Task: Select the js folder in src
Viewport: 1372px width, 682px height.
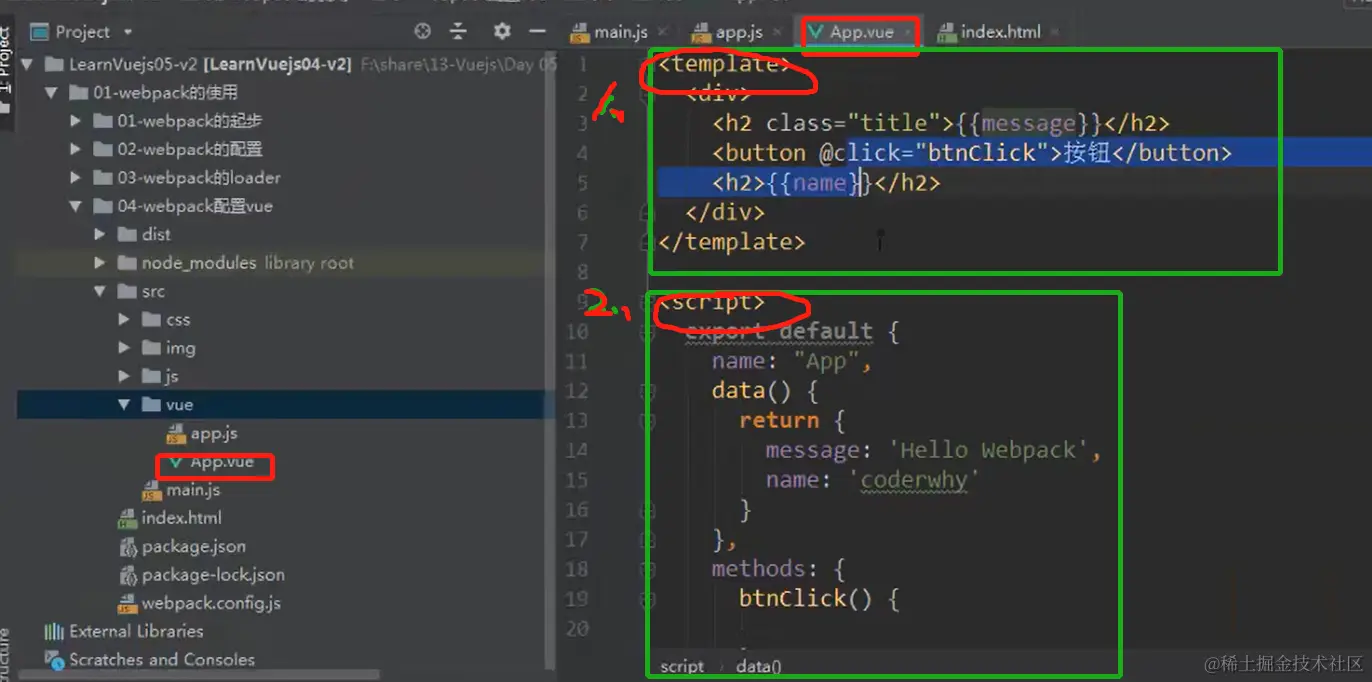Action: pyautogui.click(x=172, y=377)
